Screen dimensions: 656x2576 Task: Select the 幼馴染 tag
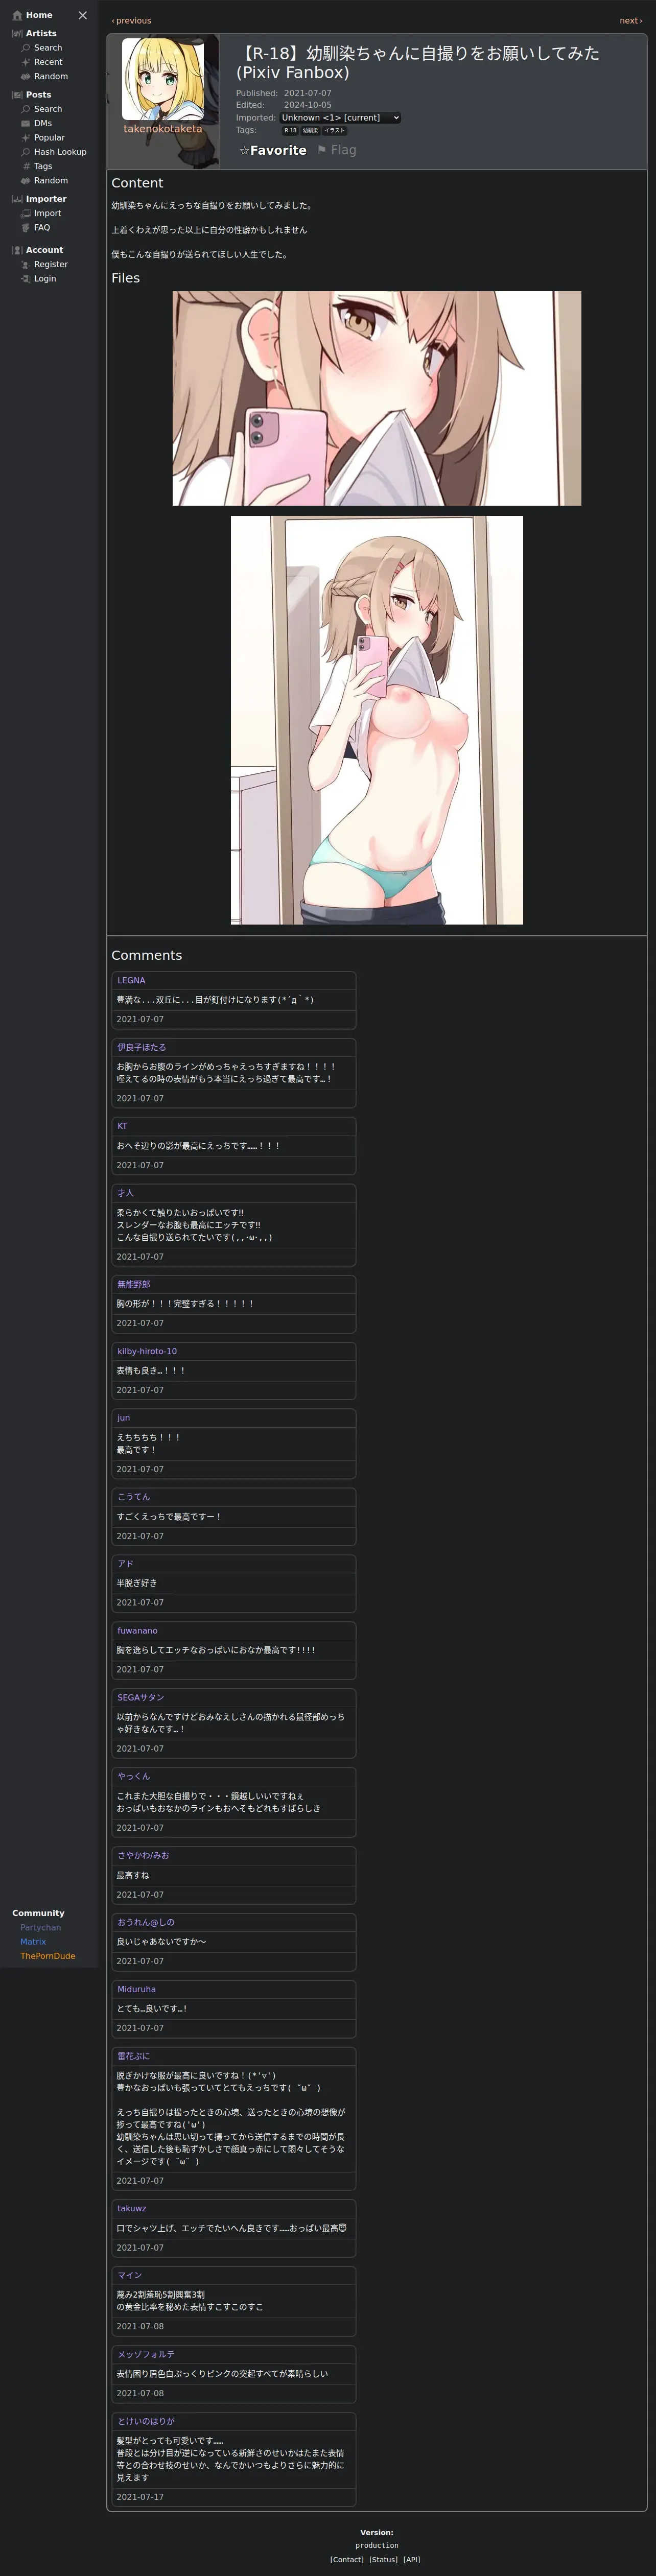[310, 131]
